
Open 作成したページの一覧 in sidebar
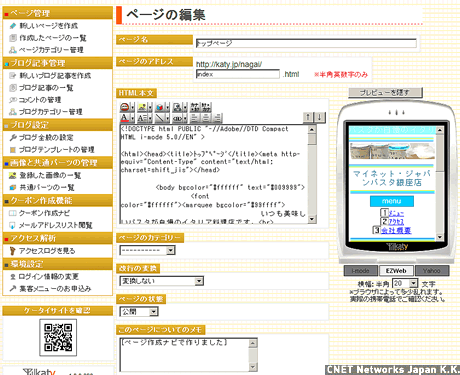click(52, 38)
